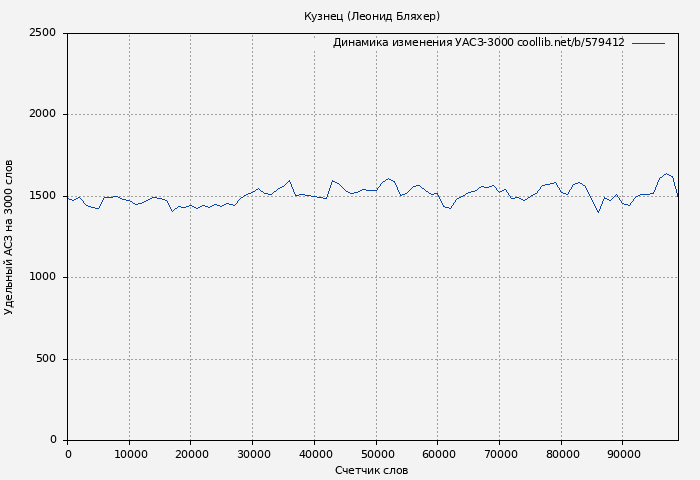The image size is (700, 480).
Task: Click the Y-axis label Удельный АСЗ
Action: (9, 237)
